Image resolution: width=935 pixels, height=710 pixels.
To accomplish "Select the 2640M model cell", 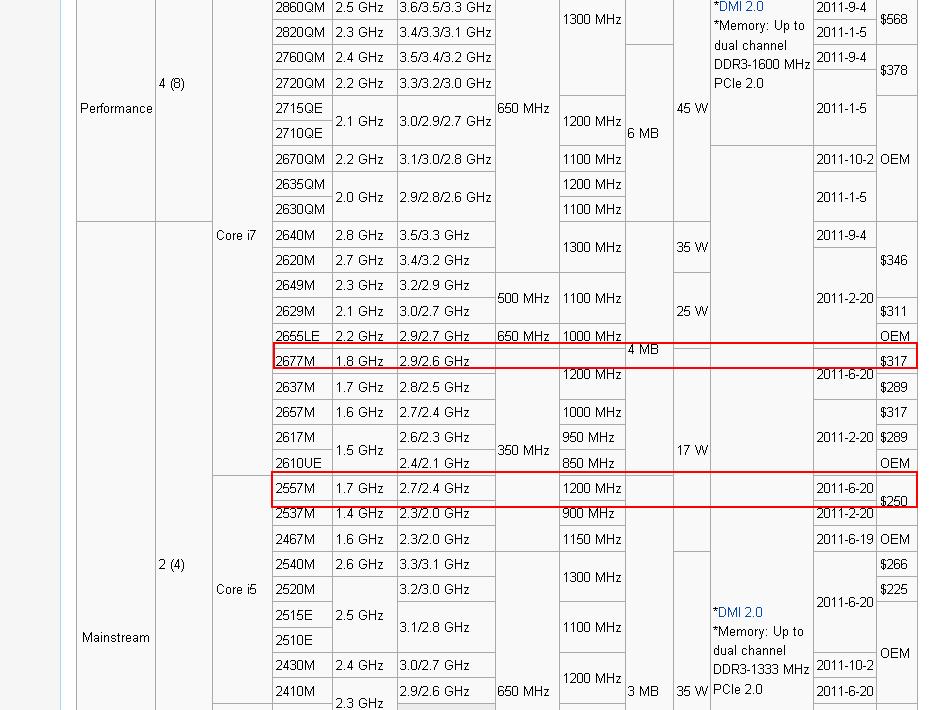I will pyautogui.click(x=302, y=235).
